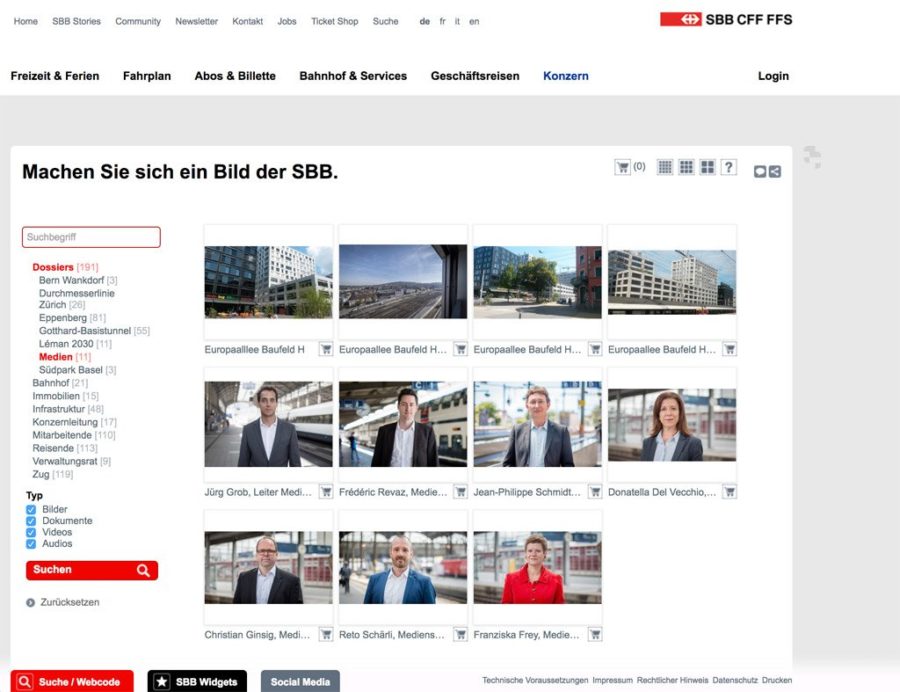900x692 pixels.
Task: Click the star icon on SBB Widgets
Action: 162,682
